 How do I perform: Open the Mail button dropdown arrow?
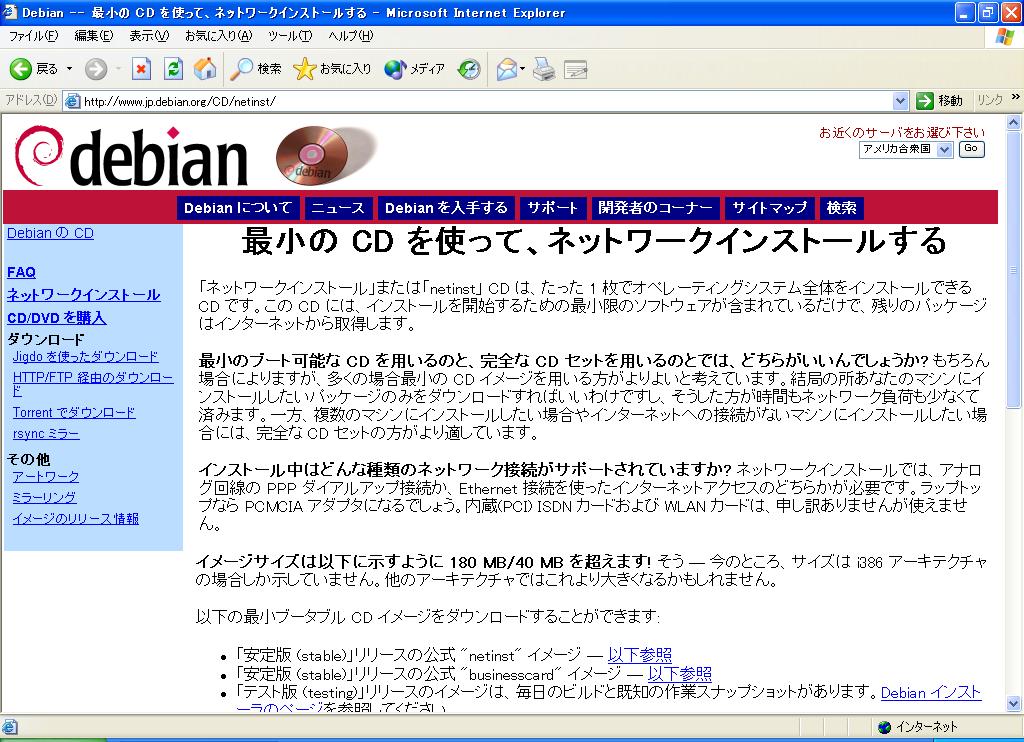click(x=522, y=69)
